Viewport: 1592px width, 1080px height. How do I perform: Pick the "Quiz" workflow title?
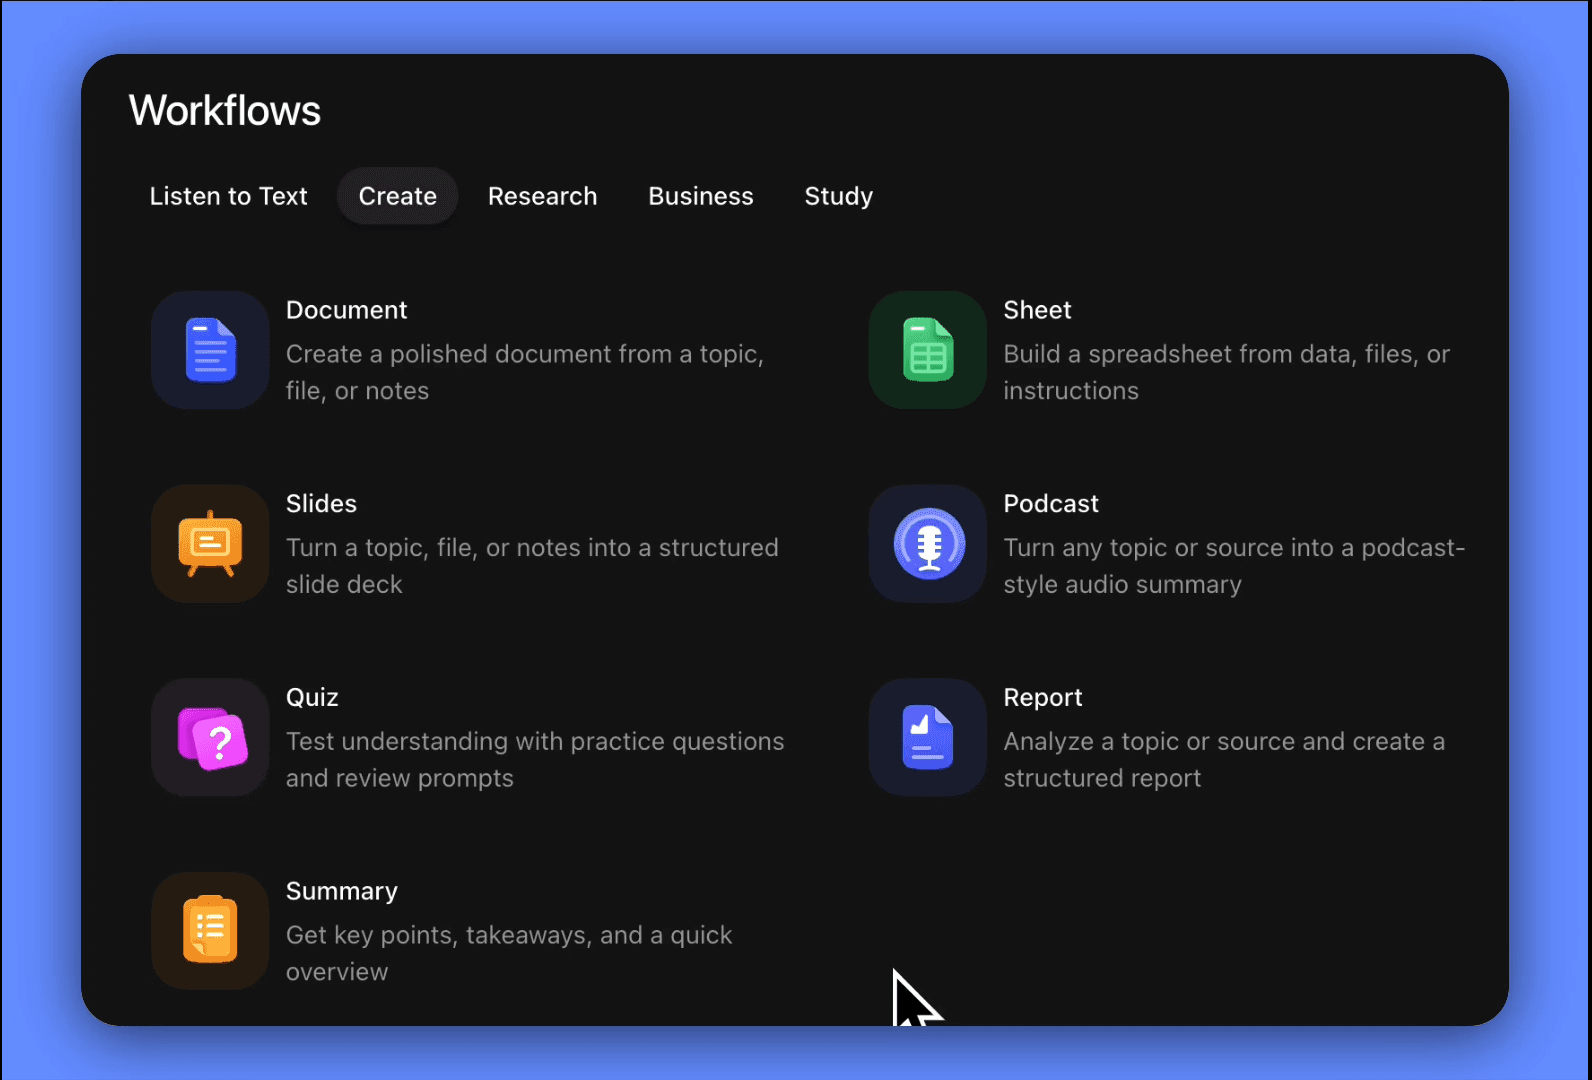[x=312, y=698]
